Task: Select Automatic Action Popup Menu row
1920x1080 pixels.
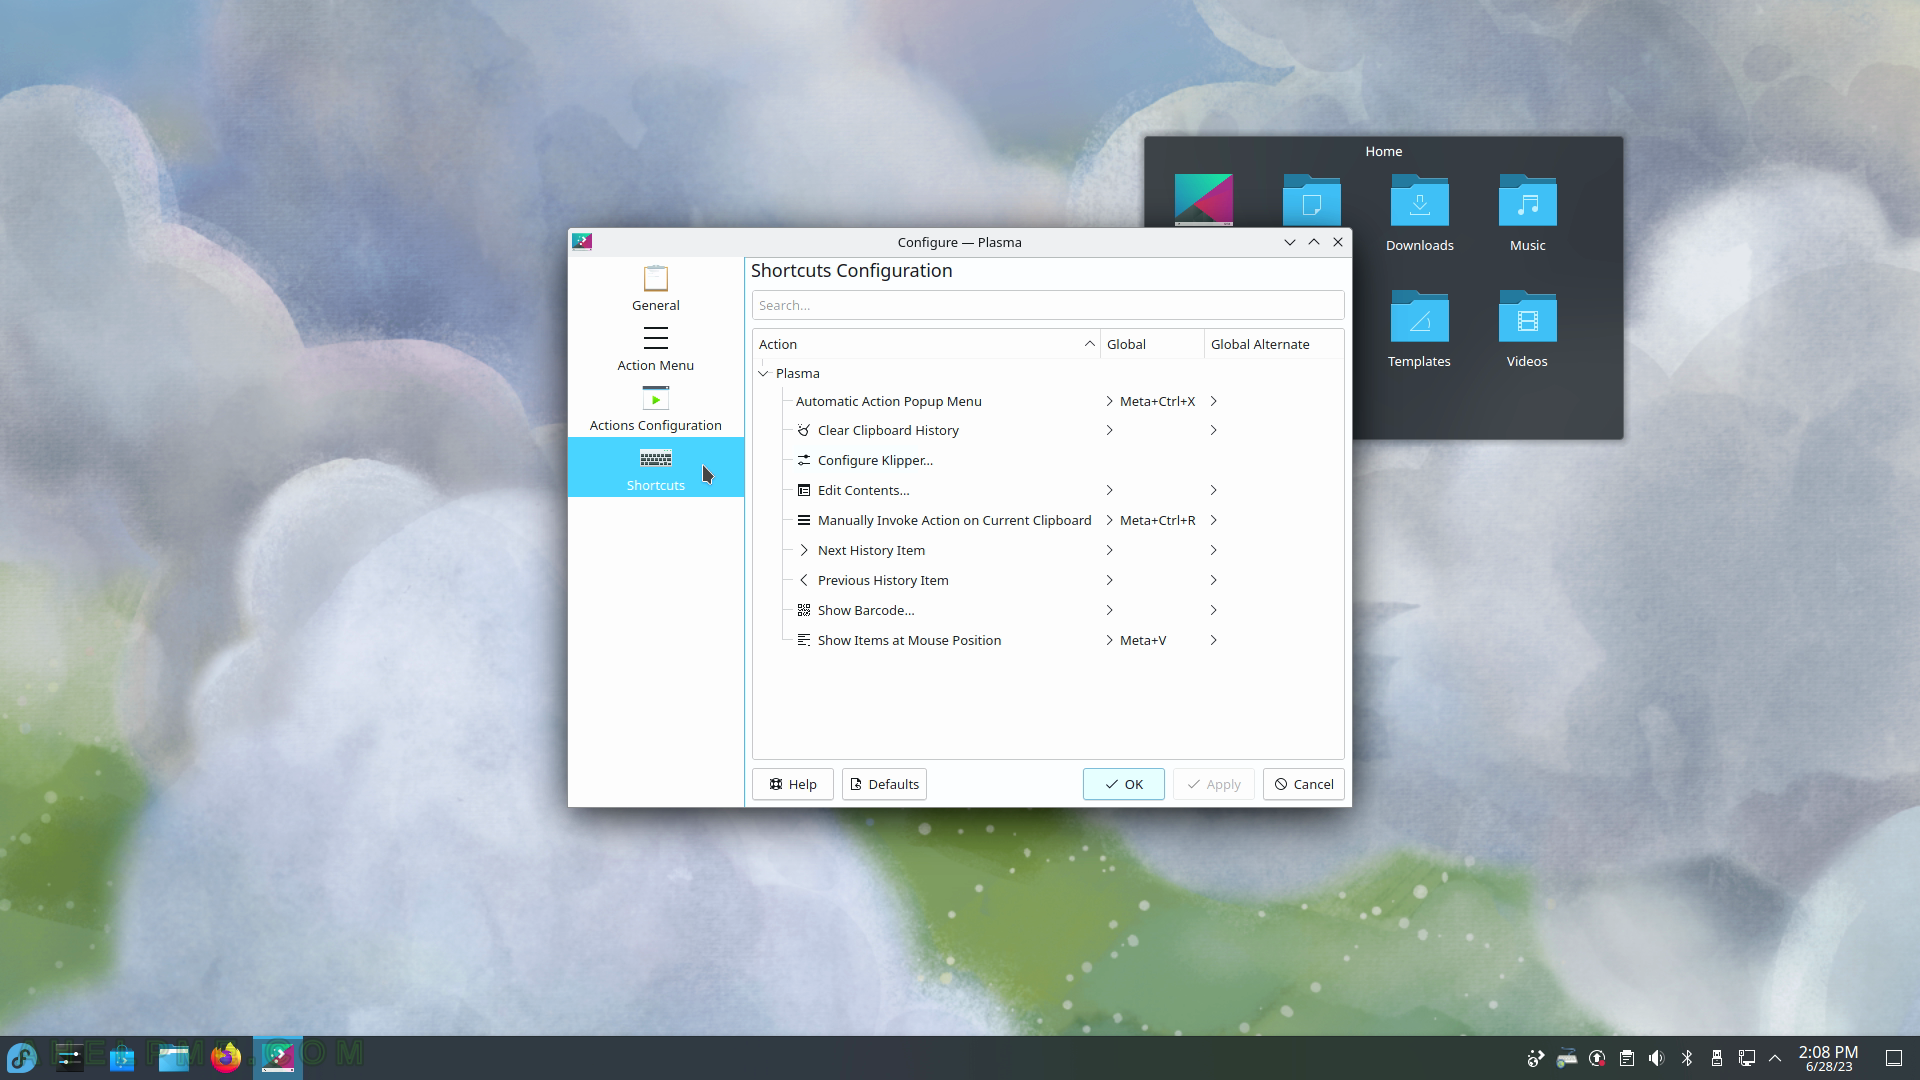Action: click(x=888, y=401)
